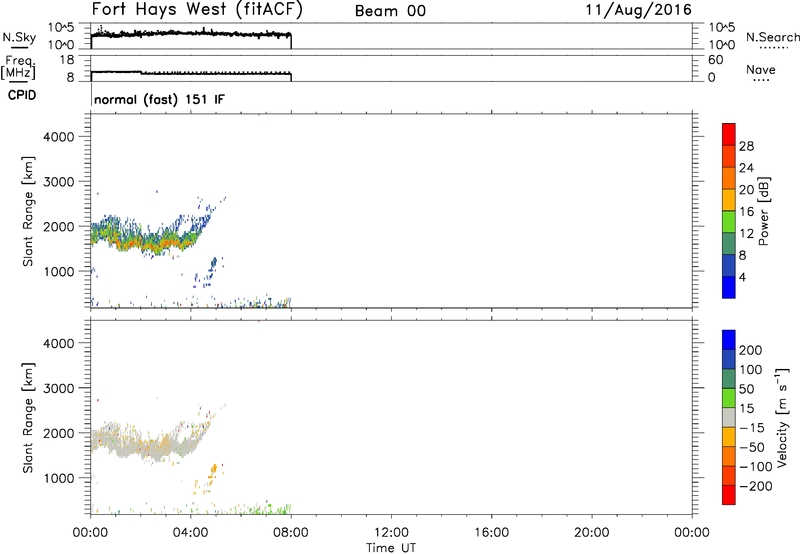800x554 pixels.
Task: Click the '-200' label on Velocity colorbar
Action: [755, 486]
